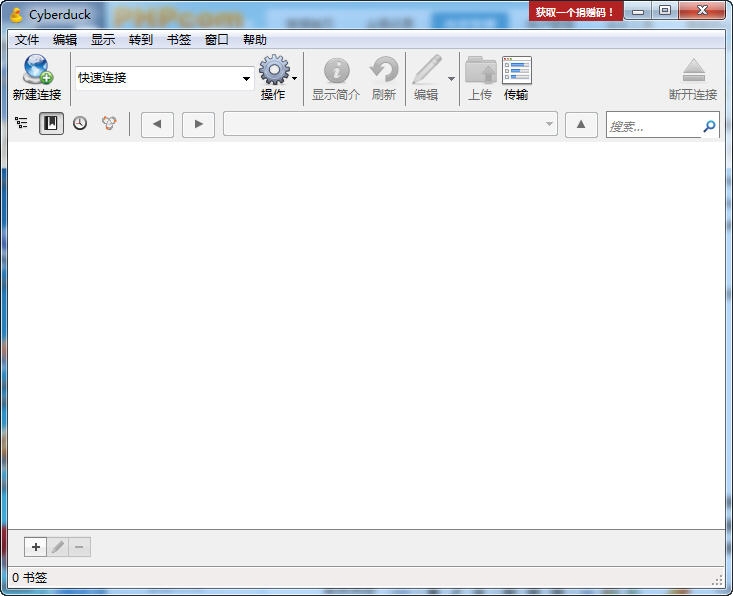
Task: Open the edit tool dropdown arrow
Action: tap(451, 79)
